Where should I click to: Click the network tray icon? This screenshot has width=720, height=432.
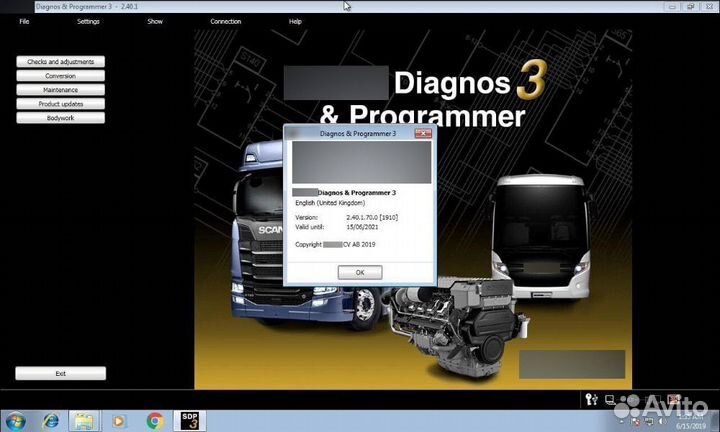(649, 421)
